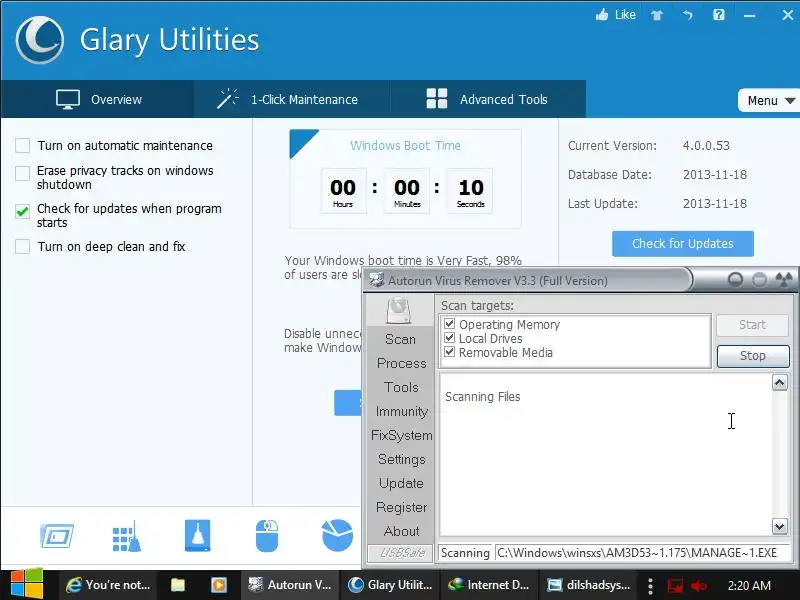Switch to the 1-Click Maintenance tab
Image resolution: width=800 pixels, height=600 pixels.
(x=292, y=99)
